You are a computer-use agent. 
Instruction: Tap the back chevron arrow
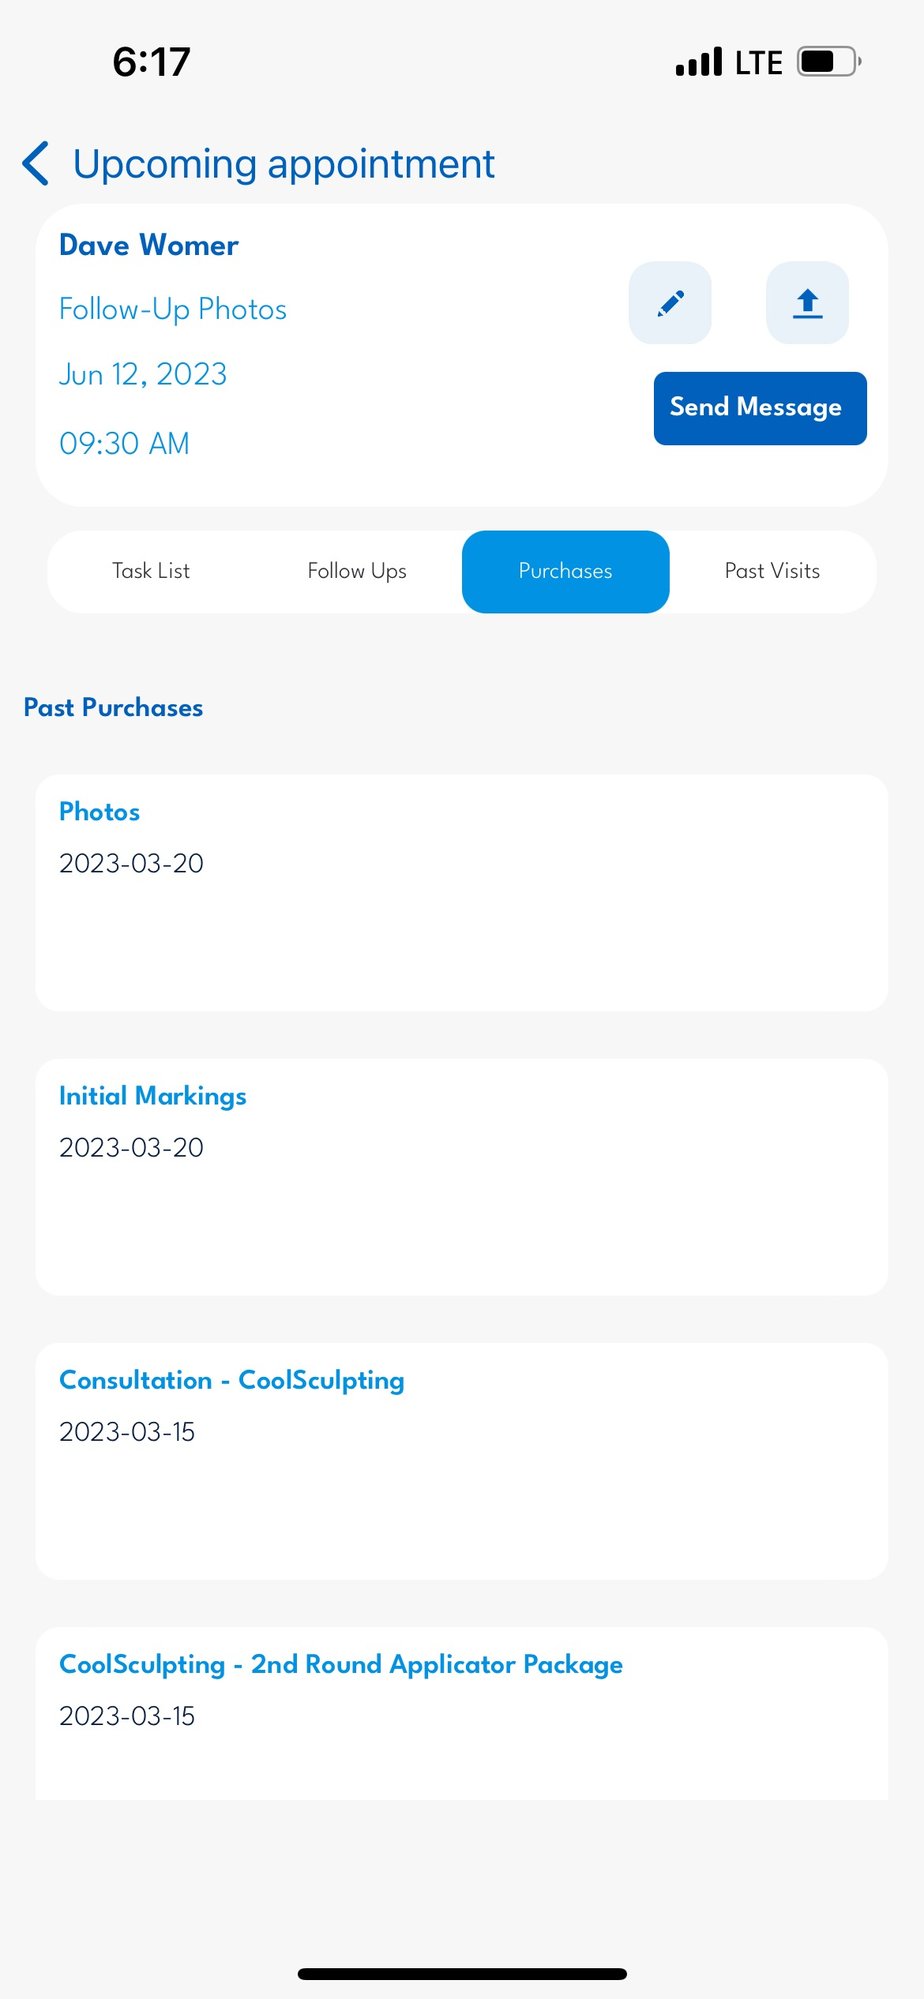pyautogui.click(x=36, y=164)
